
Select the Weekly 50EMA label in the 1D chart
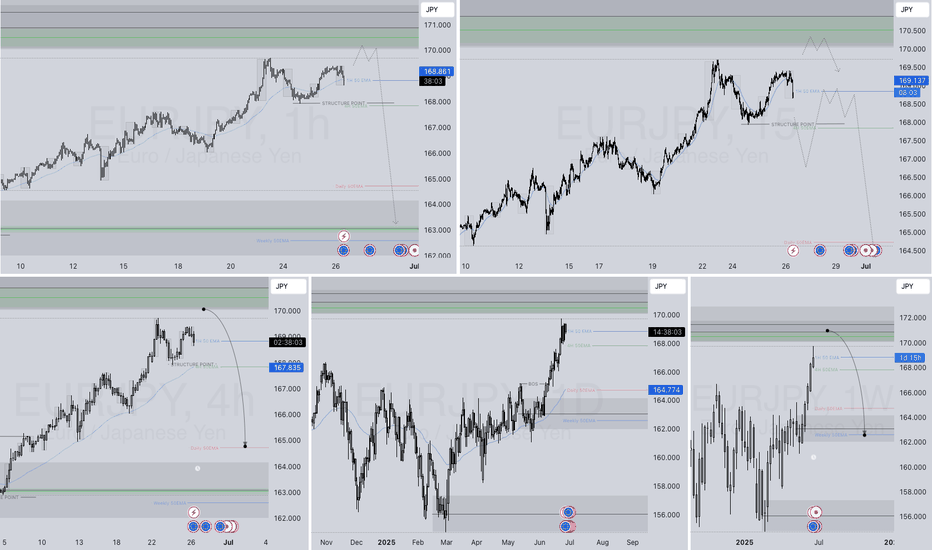coord(579,420)
